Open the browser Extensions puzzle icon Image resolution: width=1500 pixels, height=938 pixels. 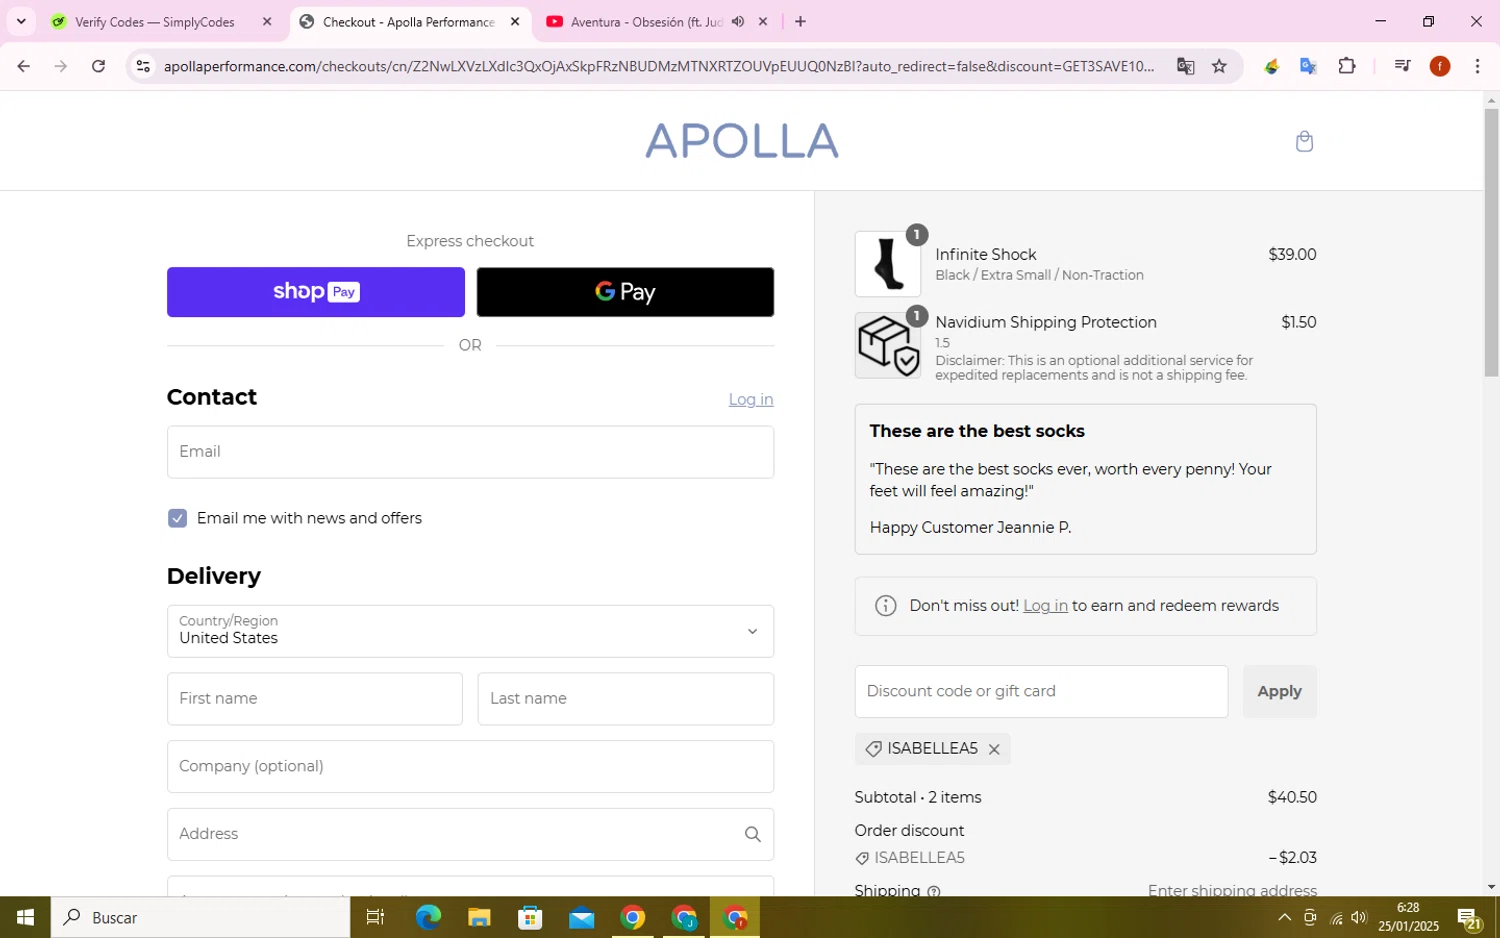(x=1347, y=66)
